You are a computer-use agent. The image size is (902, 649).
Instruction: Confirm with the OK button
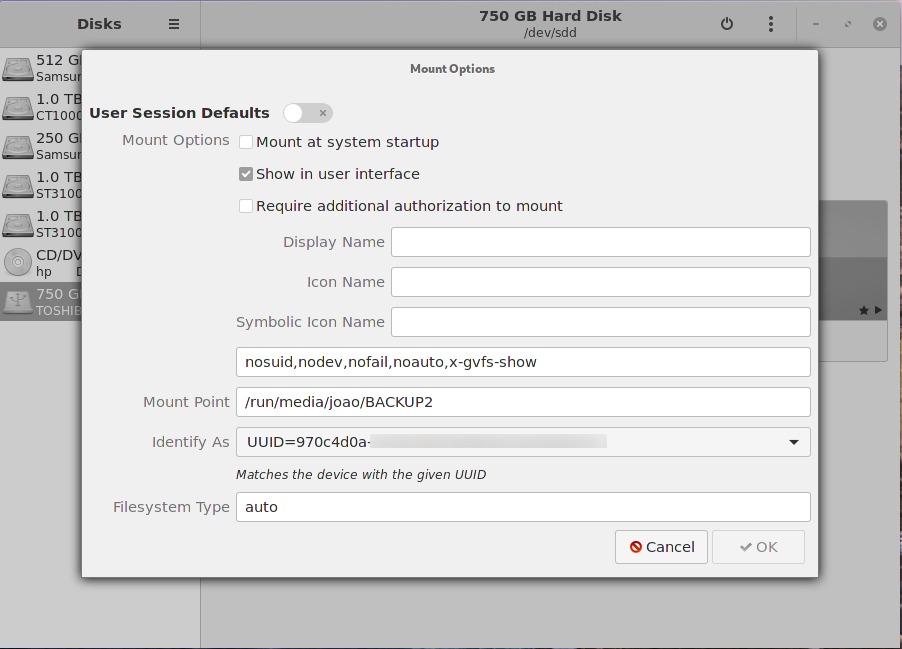[758, 547]
